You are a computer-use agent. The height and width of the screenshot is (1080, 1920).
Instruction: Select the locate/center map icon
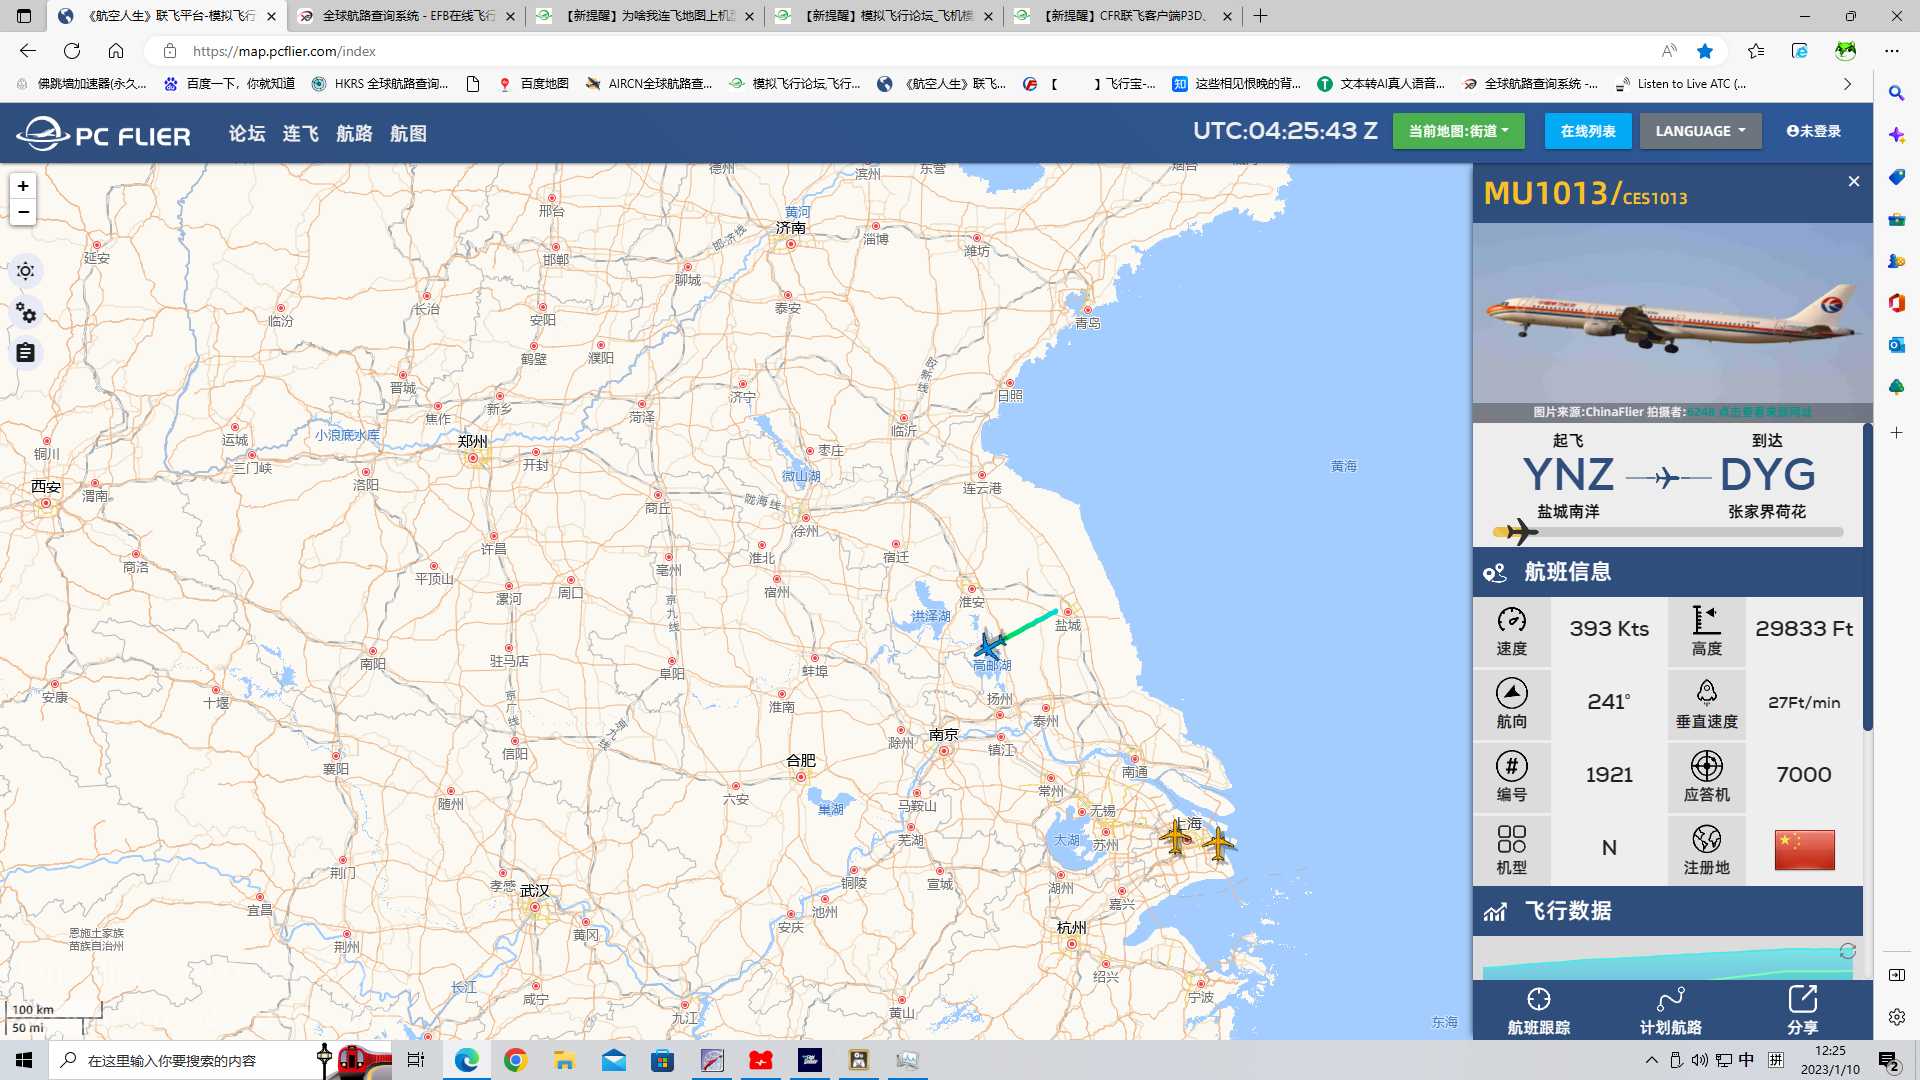point(25,270)
